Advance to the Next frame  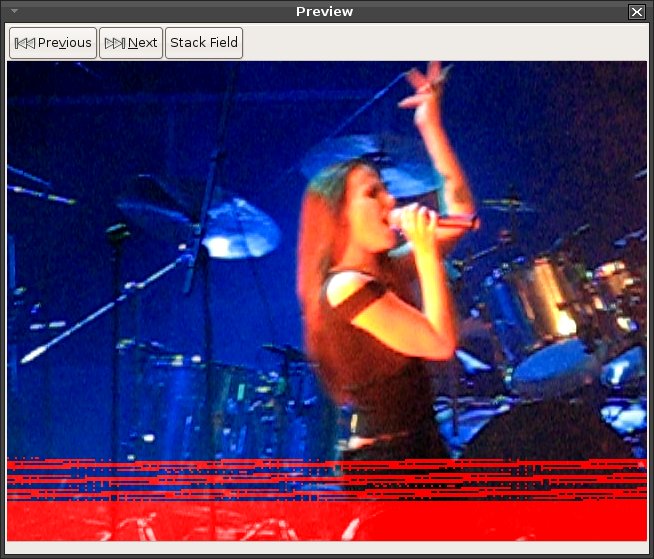click(x=131, y=43)
